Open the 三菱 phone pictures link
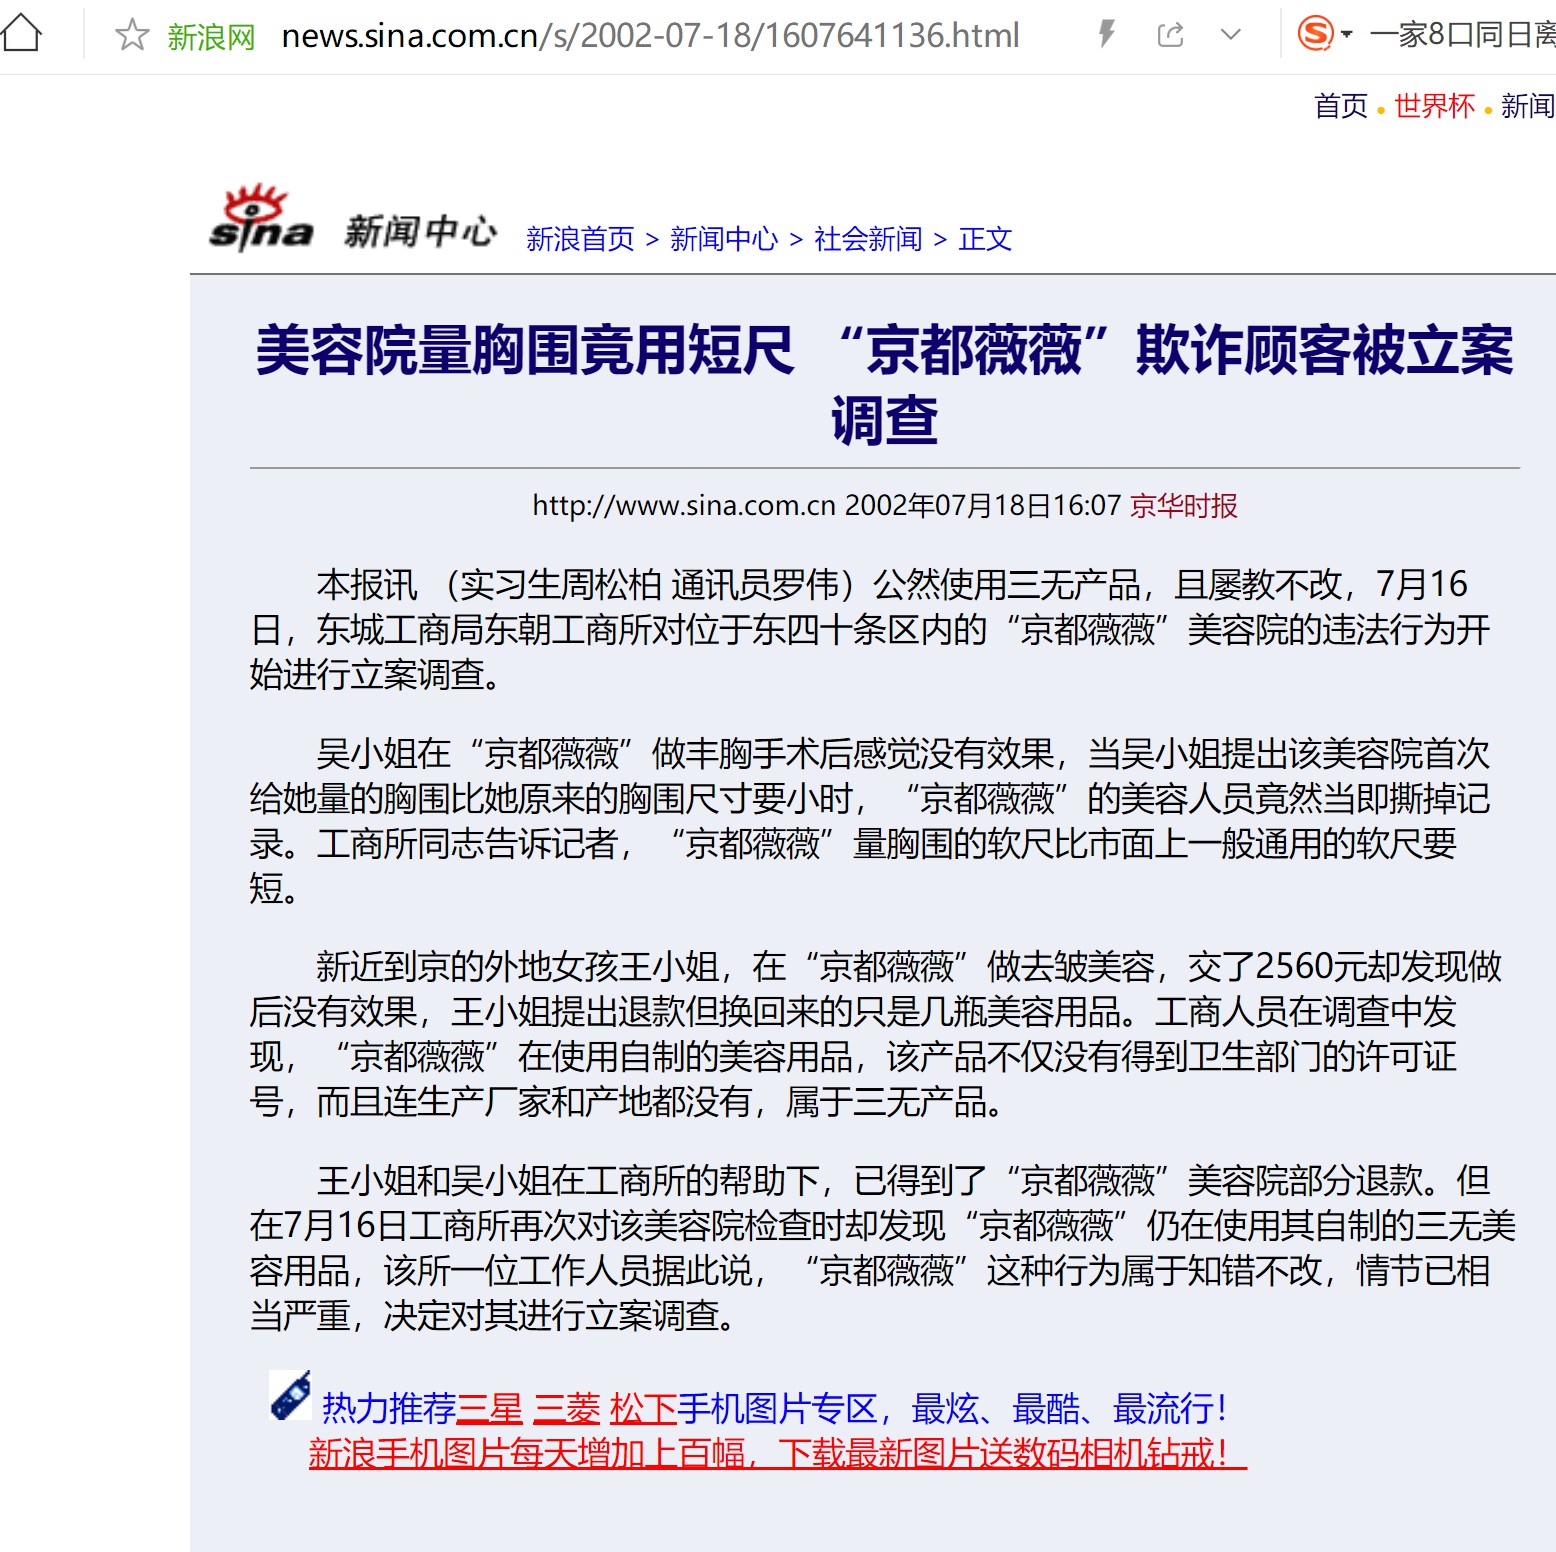 click(x=567, y=1409)
